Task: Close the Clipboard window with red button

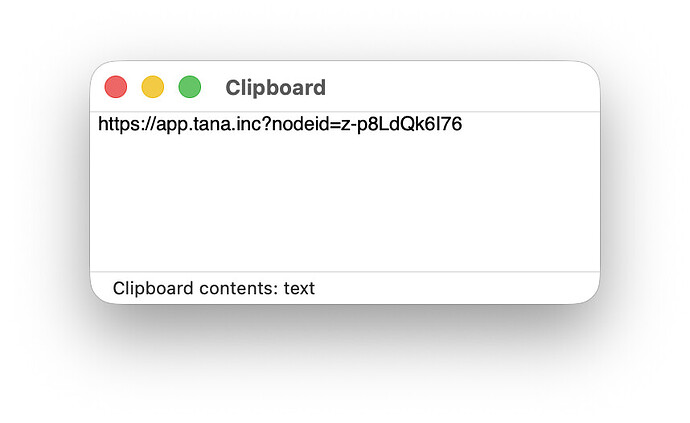Action: (x=116, y=88)
